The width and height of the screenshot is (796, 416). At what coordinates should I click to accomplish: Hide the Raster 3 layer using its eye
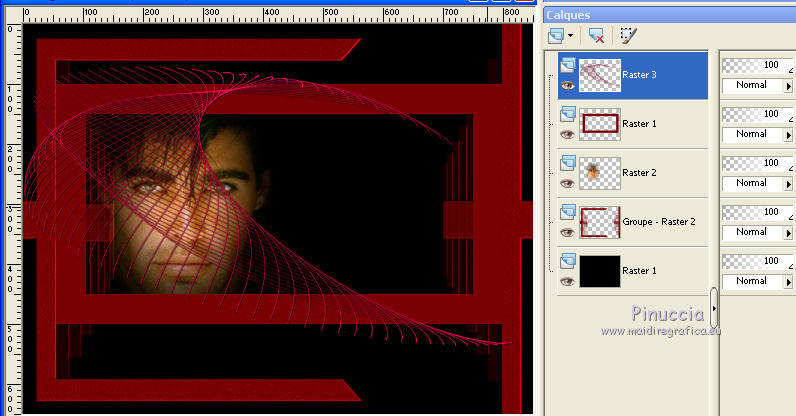[x=567, y=85]
